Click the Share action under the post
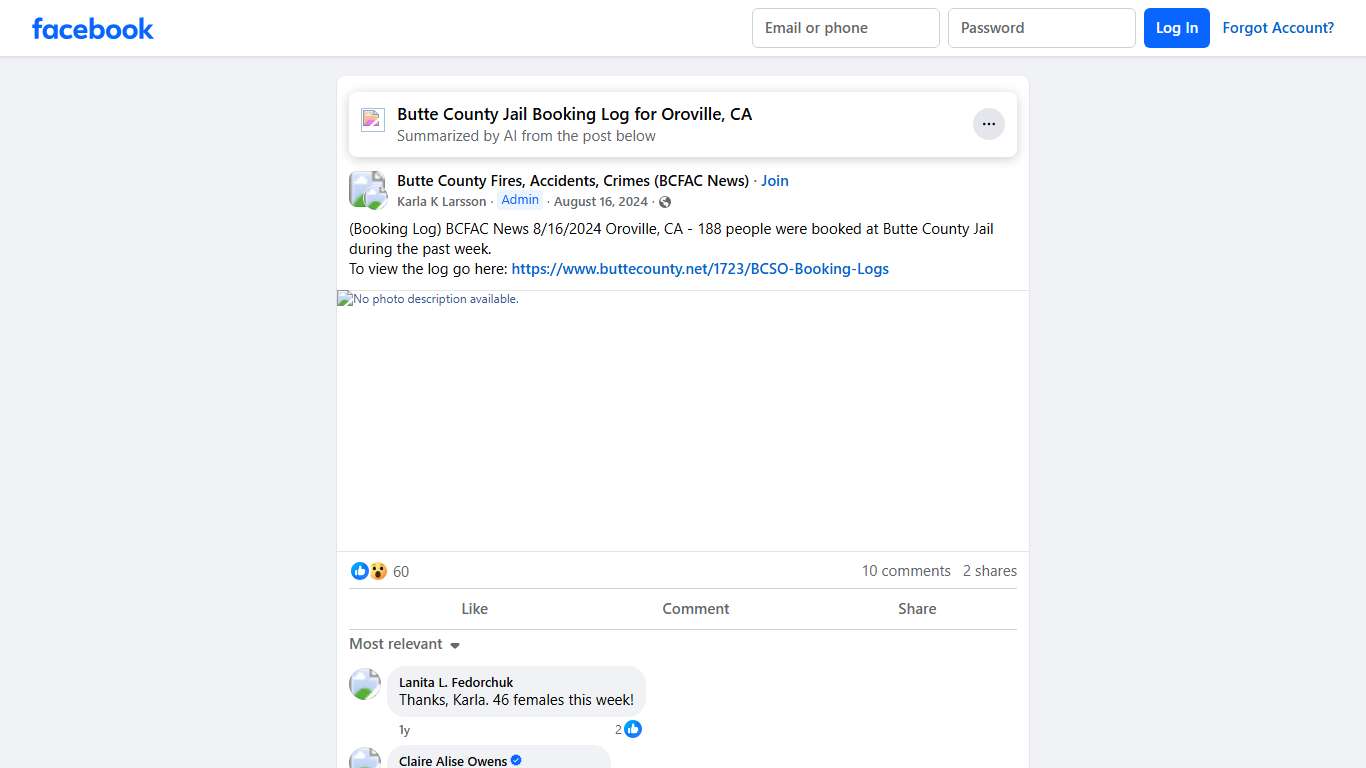 coord(917,608)
